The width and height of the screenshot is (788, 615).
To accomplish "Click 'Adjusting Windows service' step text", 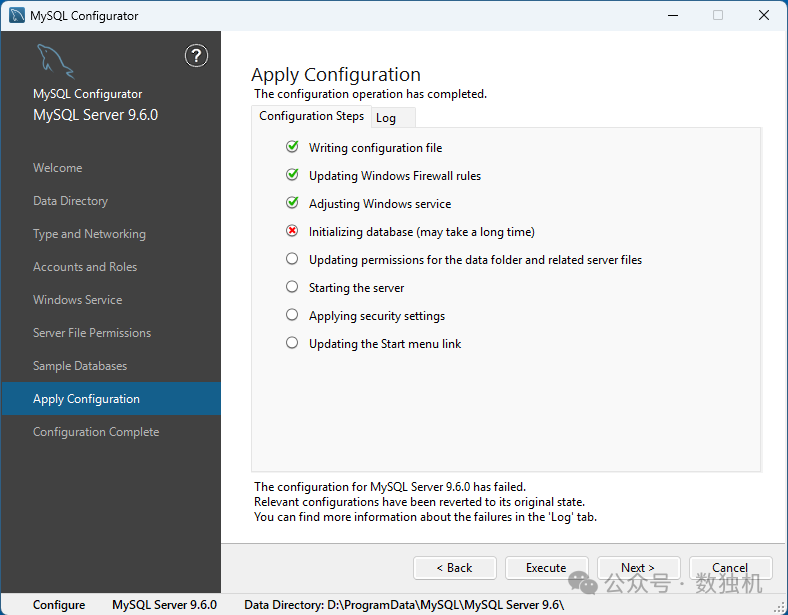I will [x=380, y=204].
